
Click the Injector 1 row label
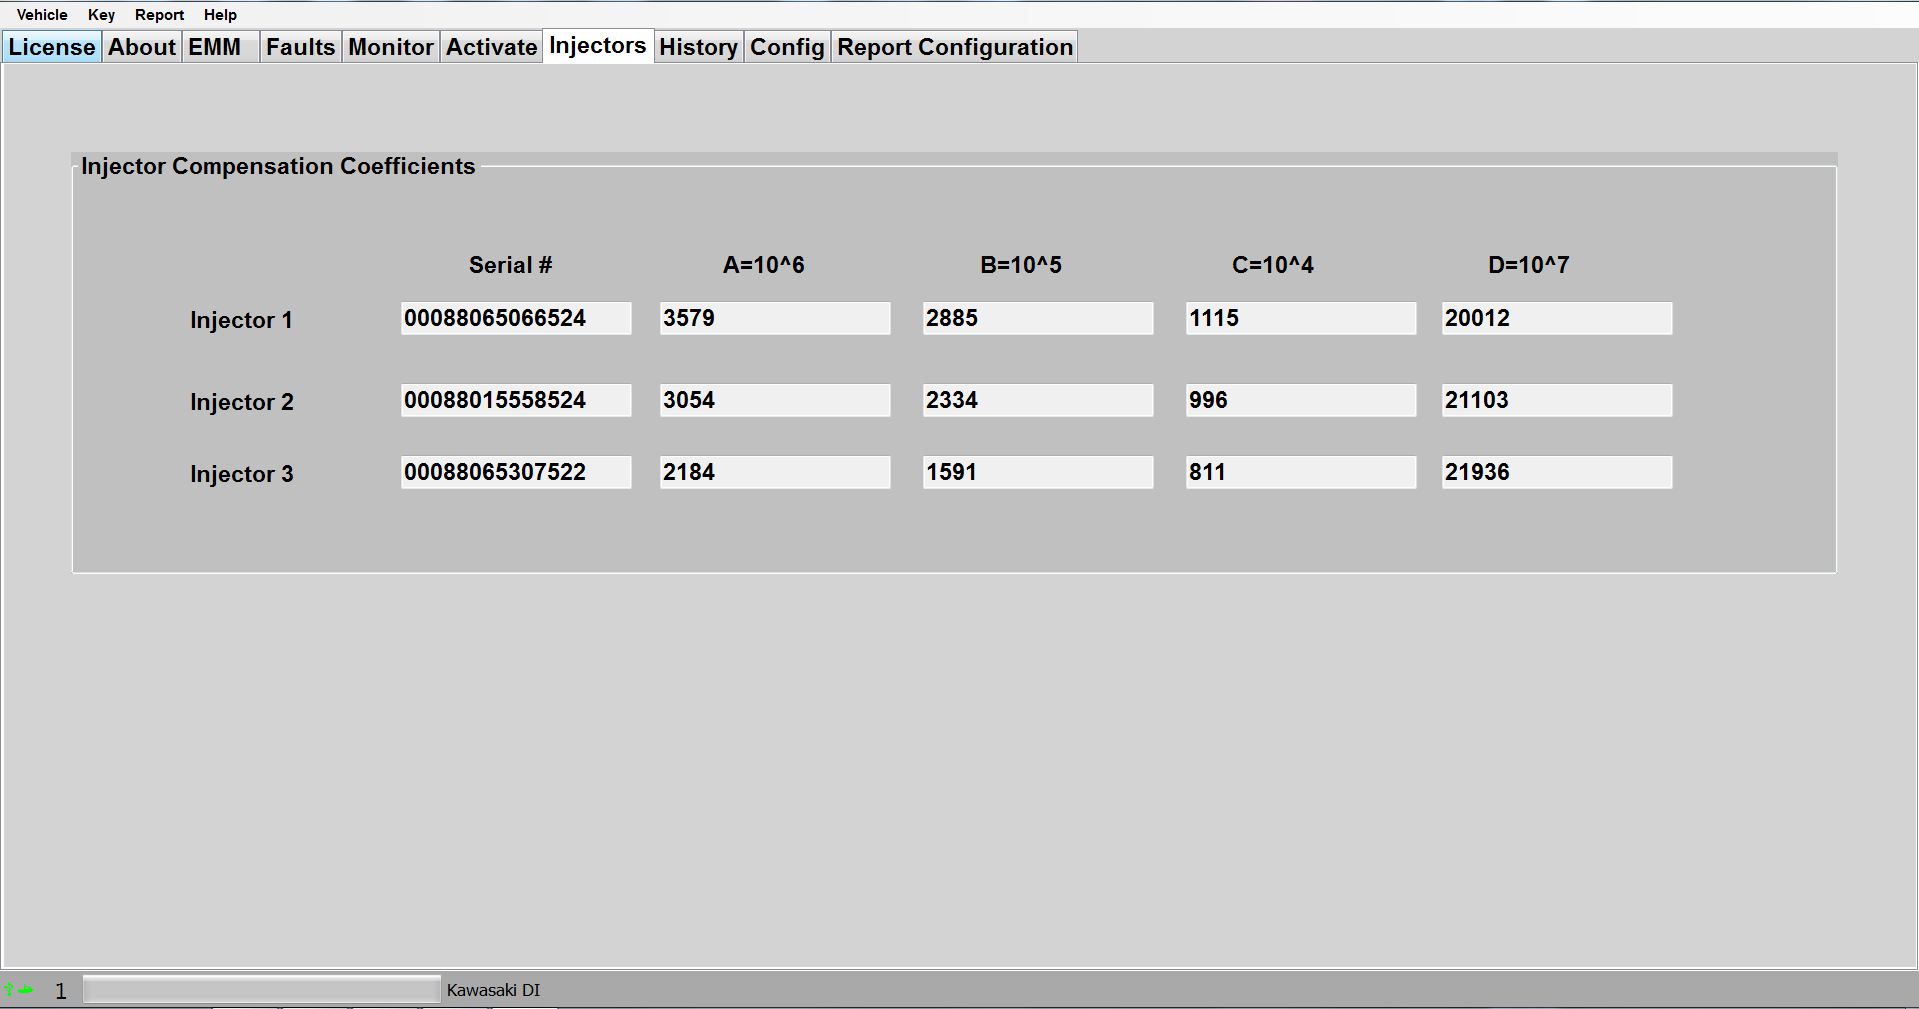(x=241, y=320)
